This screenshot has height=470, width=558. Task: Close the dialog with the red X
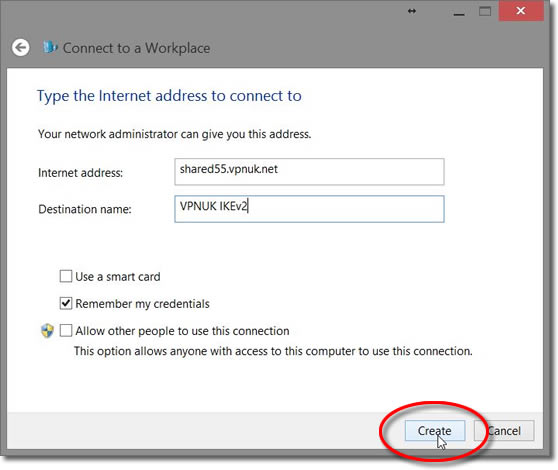tap(521, 11)
